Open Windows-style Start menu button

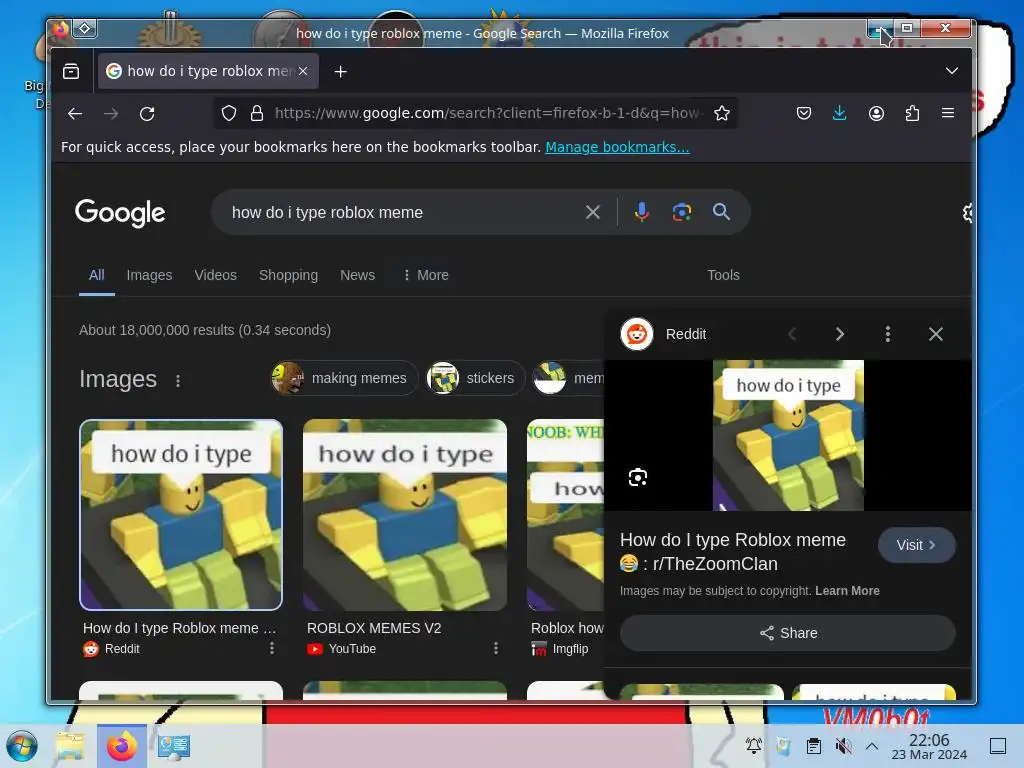tap(22, 746)
